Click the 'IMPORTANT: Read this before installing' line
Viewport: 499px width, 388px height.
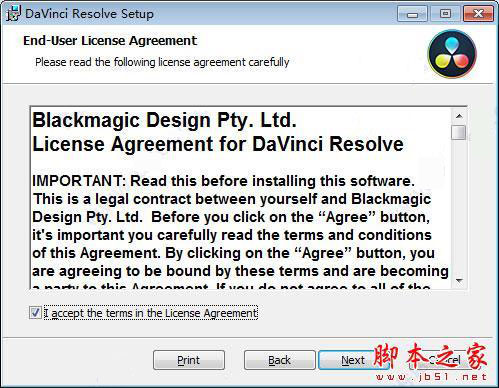(x=223, y=181)
